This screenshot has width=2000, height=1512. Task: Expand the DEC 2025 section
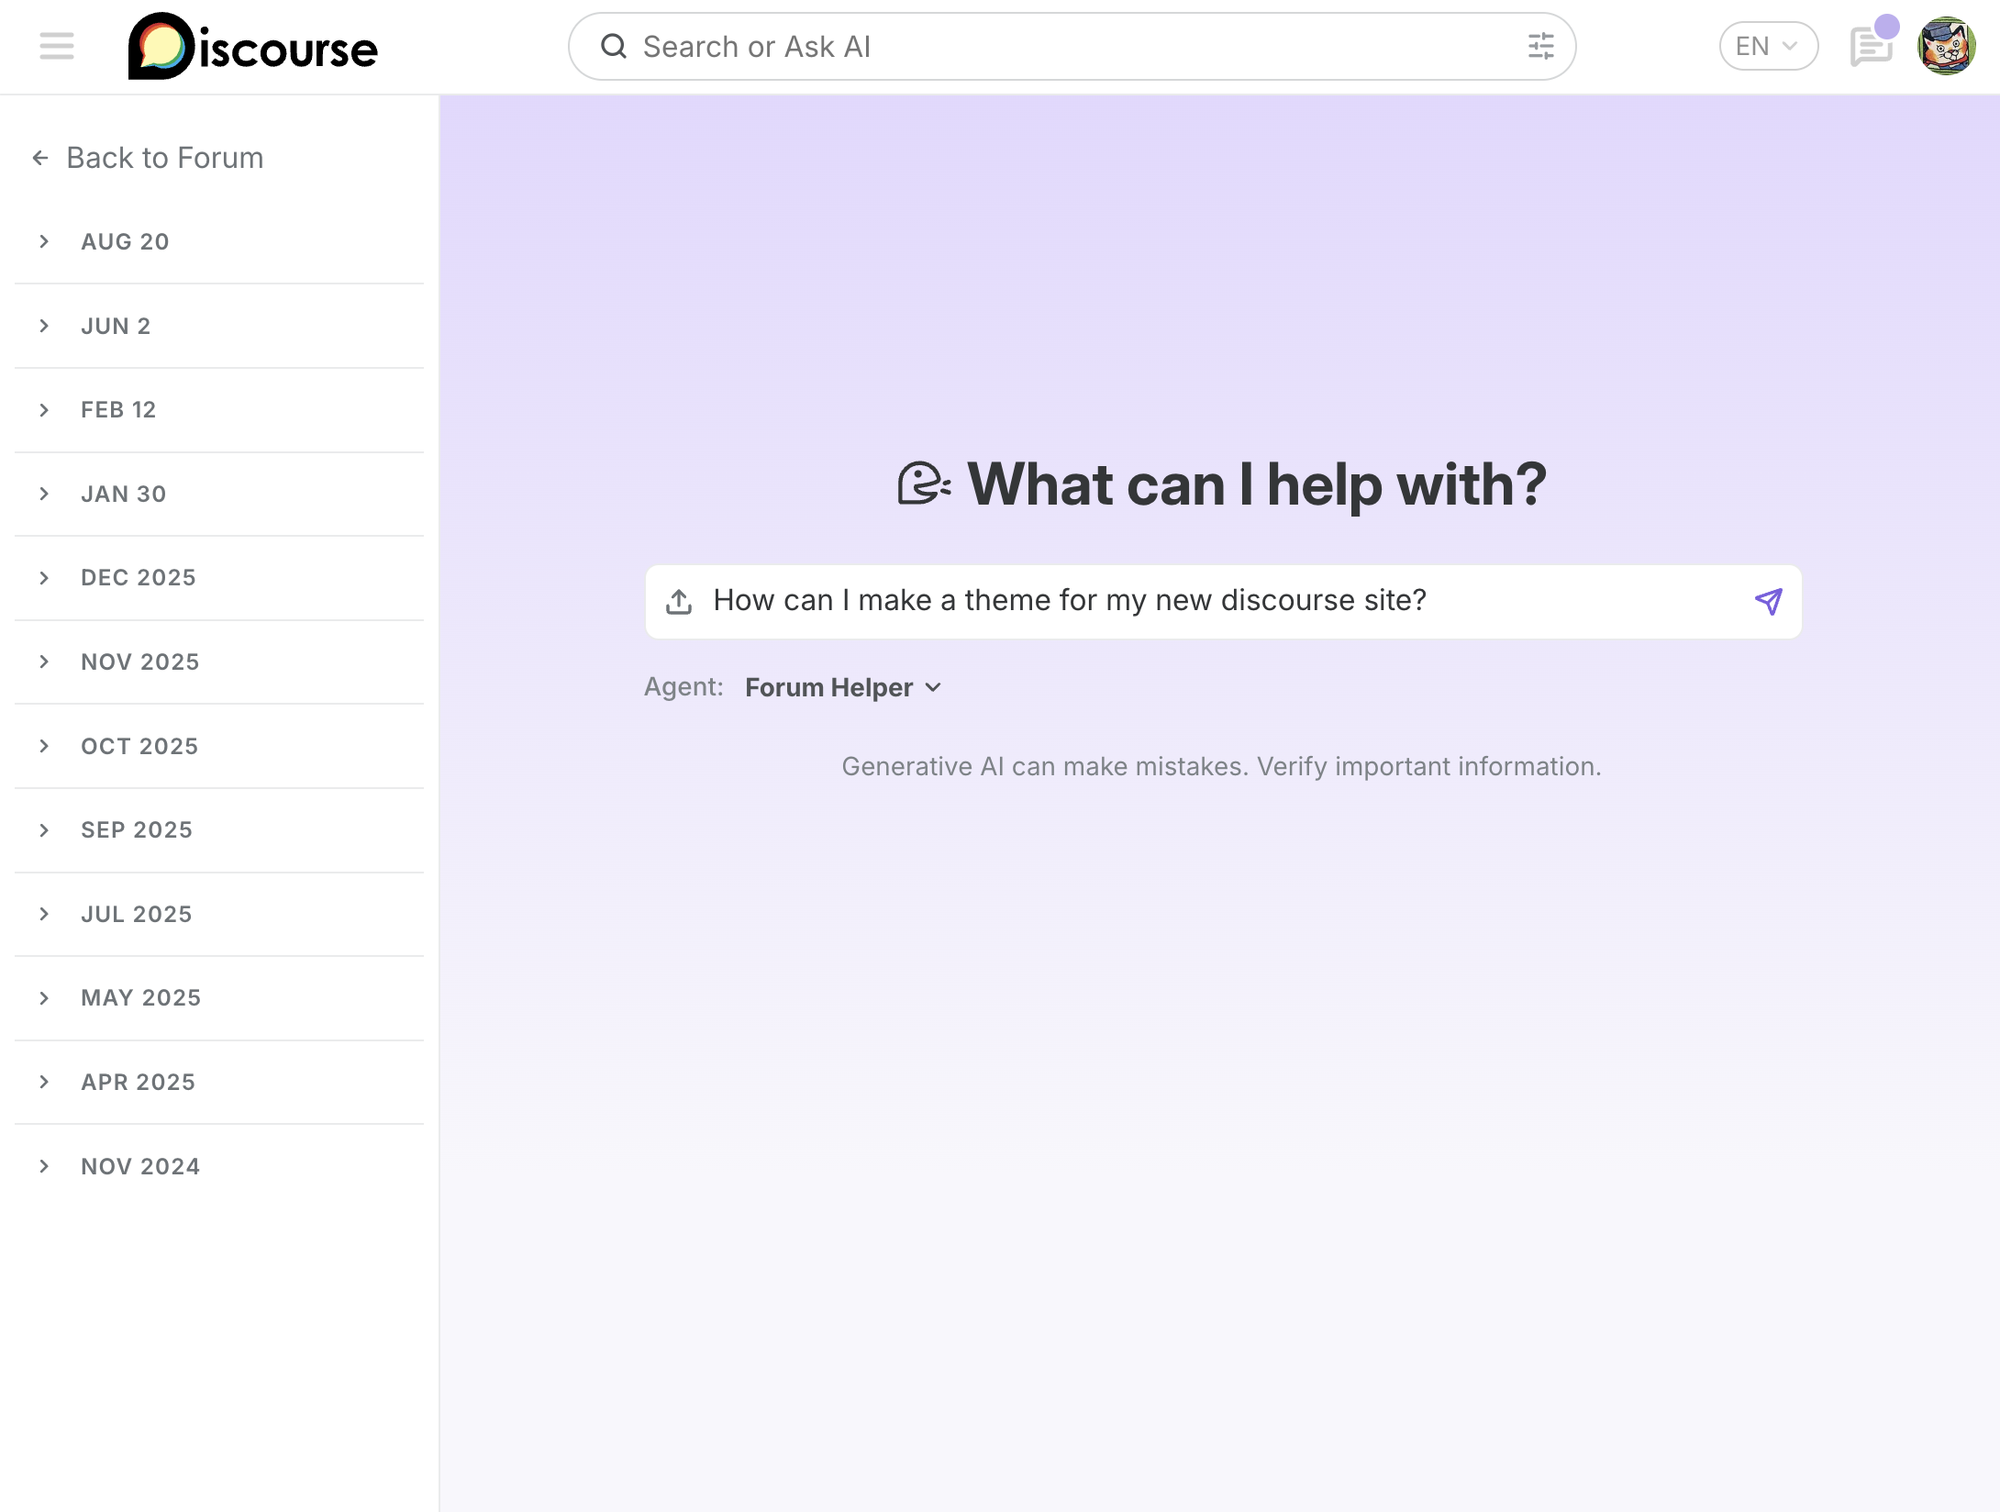coord(219,578)
